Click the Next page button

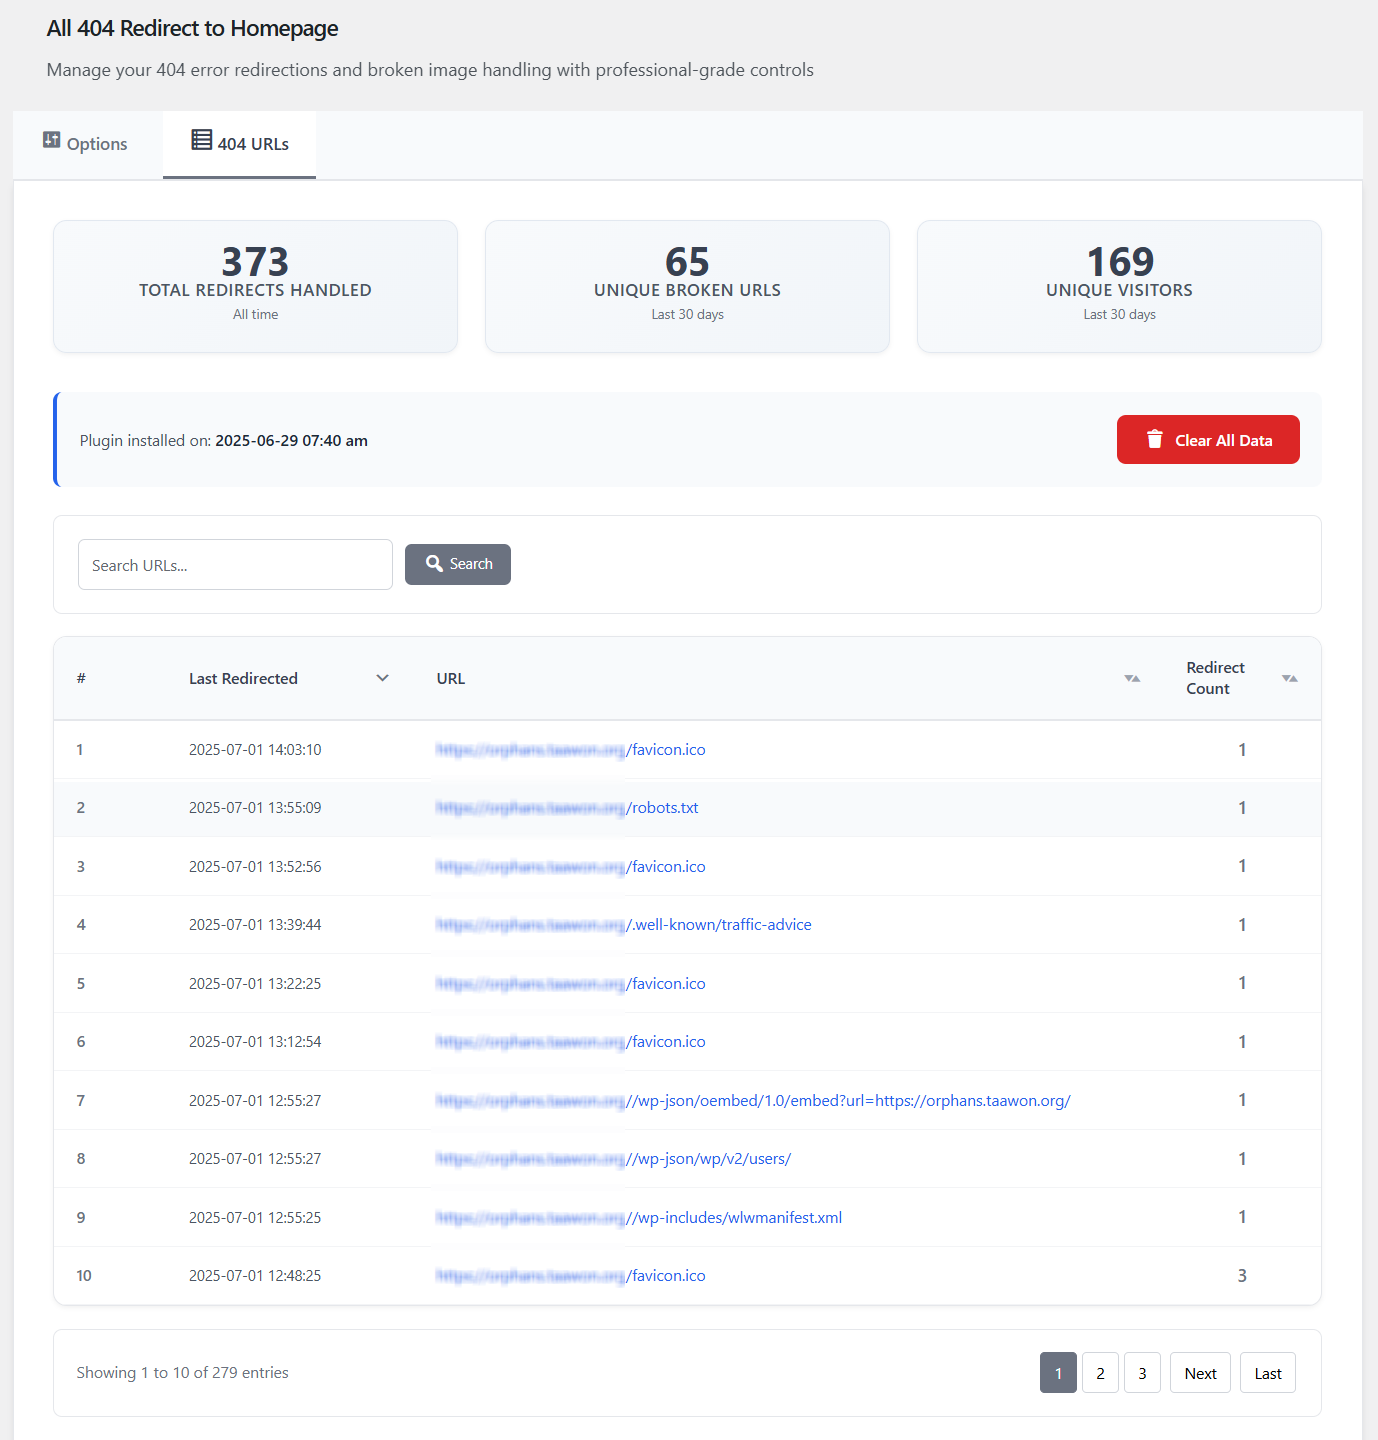point(1200,1373)
